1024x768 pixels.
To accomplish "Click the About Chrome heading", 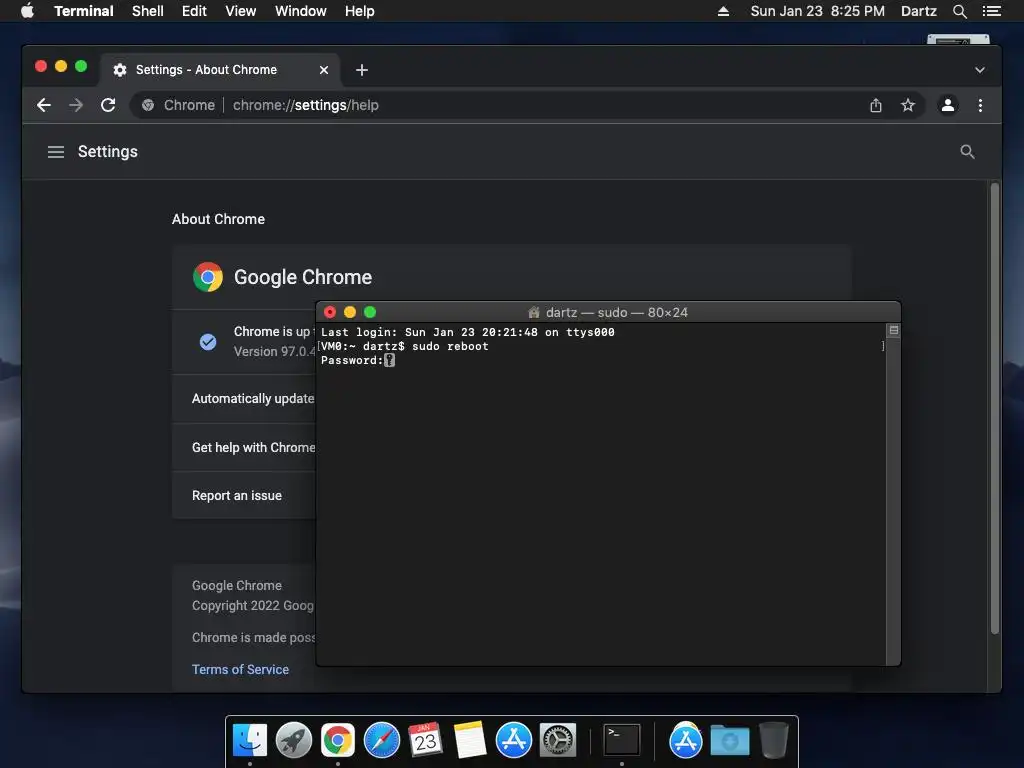I will click(218, 219).
